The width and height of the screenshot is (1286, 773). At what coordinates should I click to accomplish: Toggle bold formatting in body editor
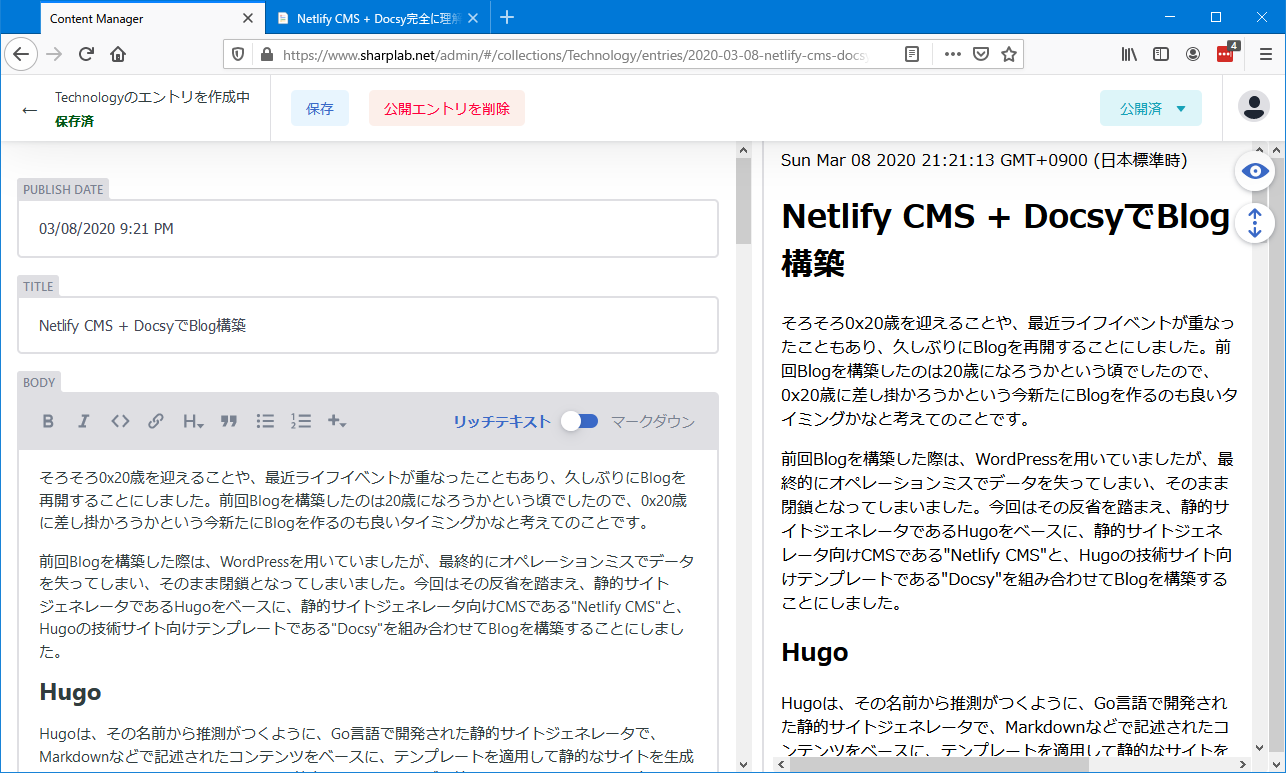click(x=48, y=421)
